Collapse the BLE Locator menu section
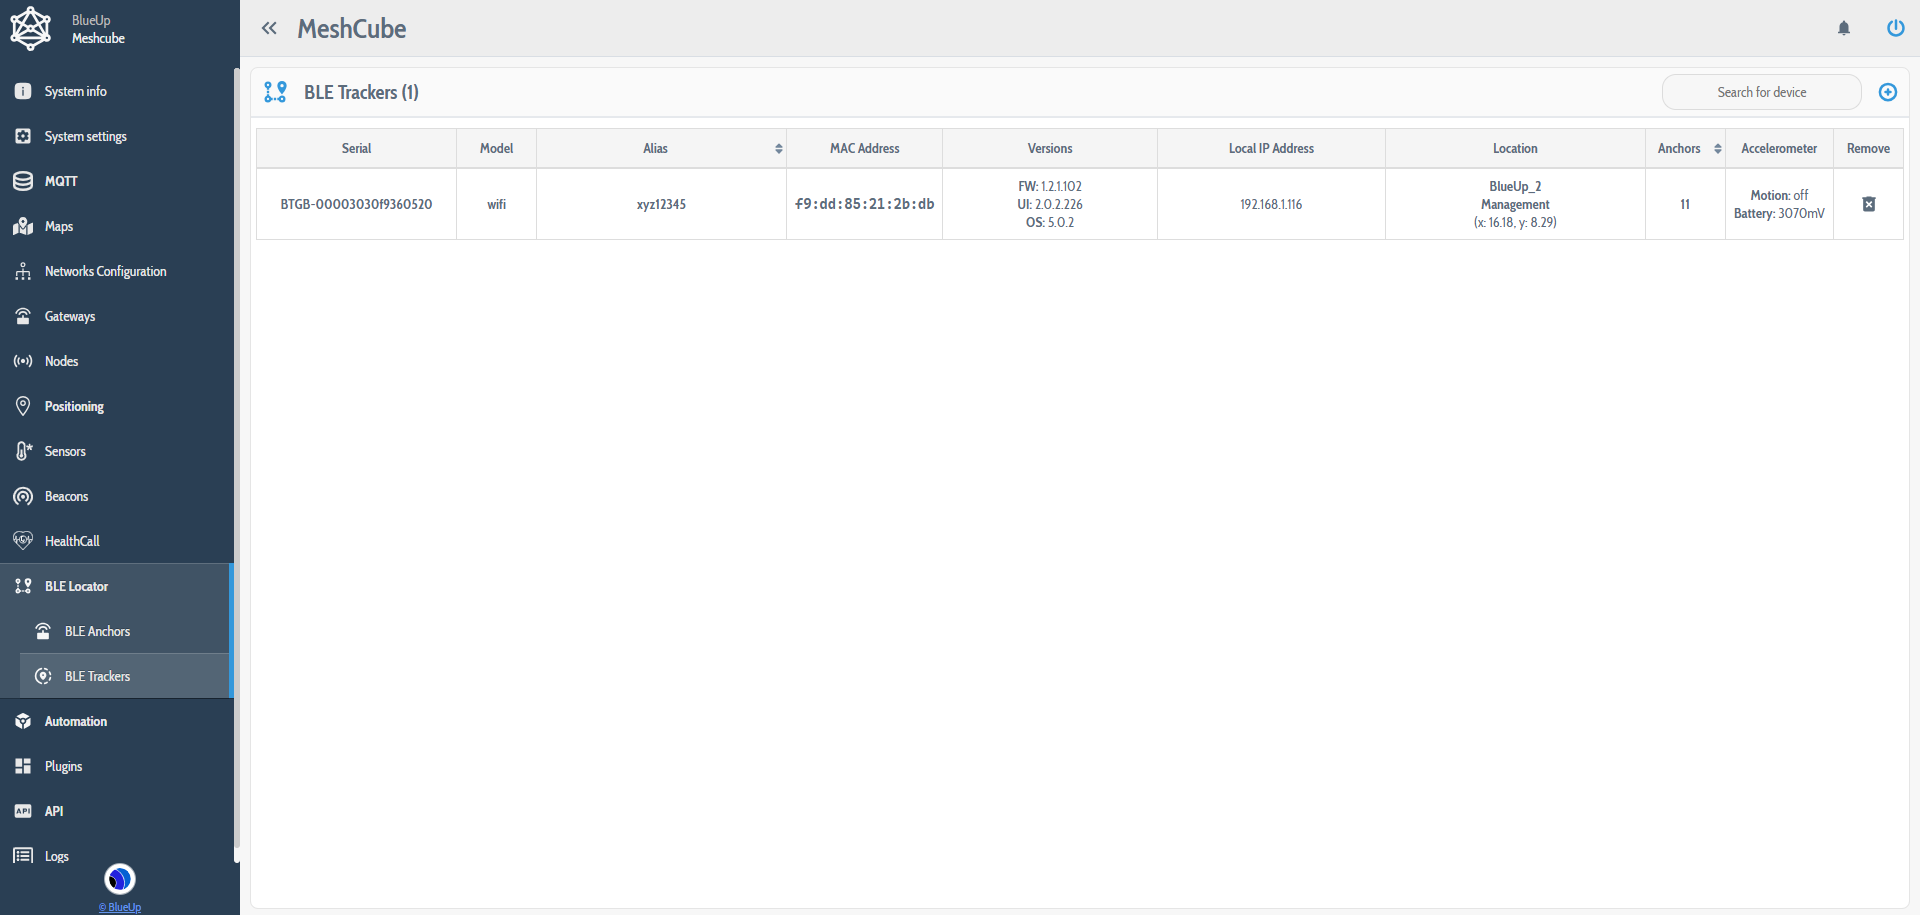This screenshot has width=1920, height=915. pos(76,586)
